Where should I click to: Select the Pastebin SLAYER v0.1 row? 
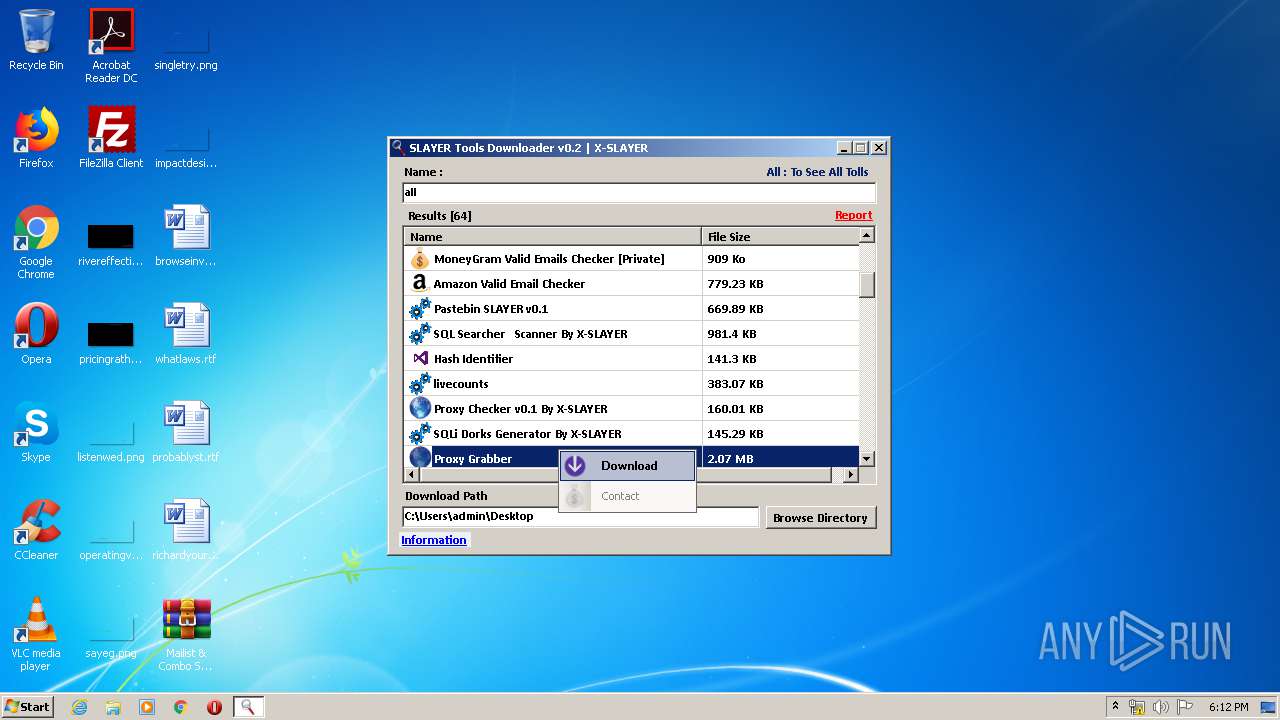(632, 309)
